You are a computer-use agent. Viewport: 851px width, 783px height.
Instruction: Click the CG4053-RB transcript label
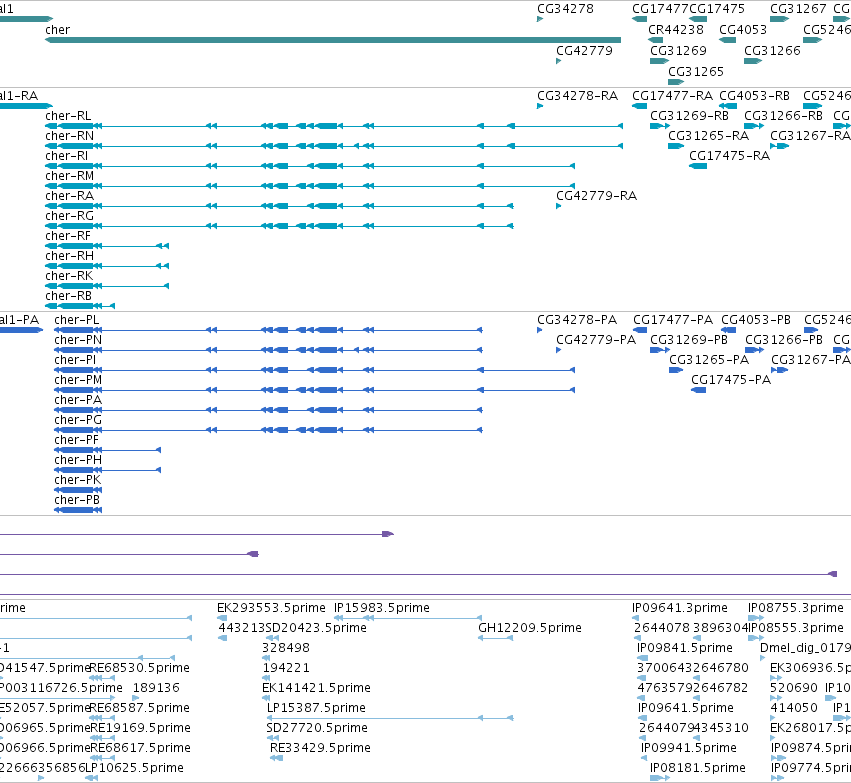click(x=754, y=96)
